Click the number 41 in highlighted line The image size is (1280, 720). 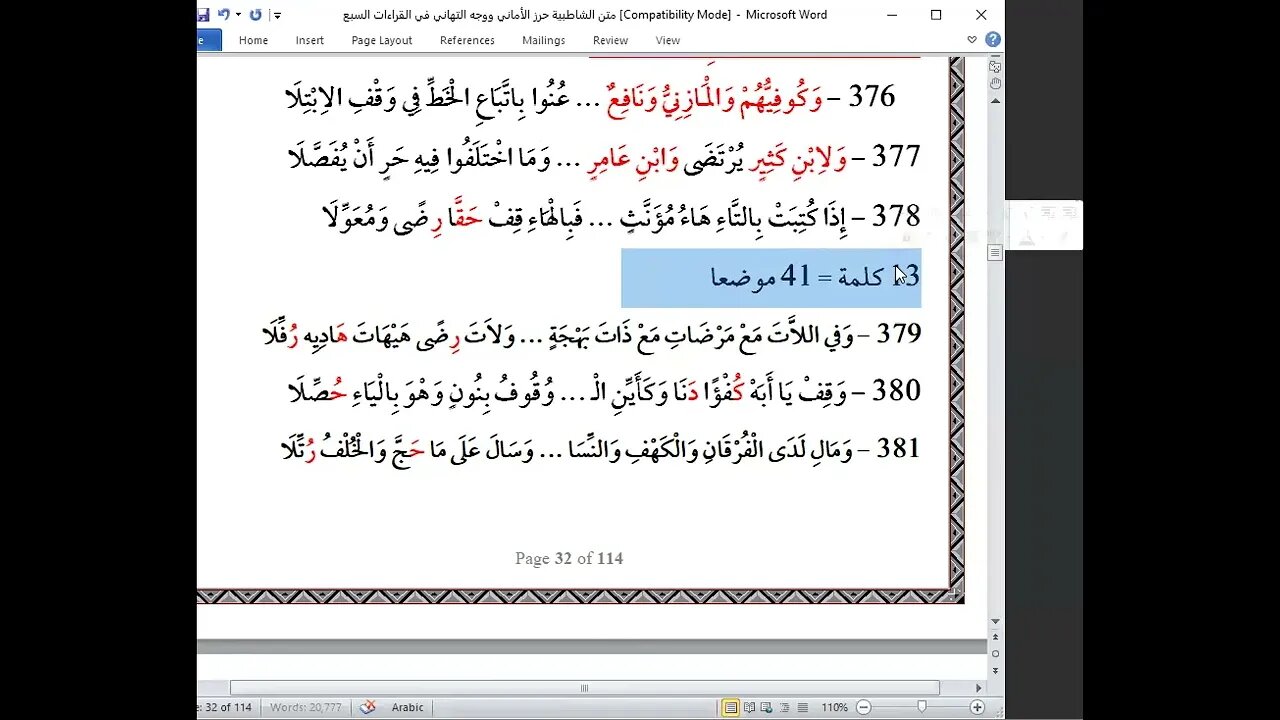796,276
